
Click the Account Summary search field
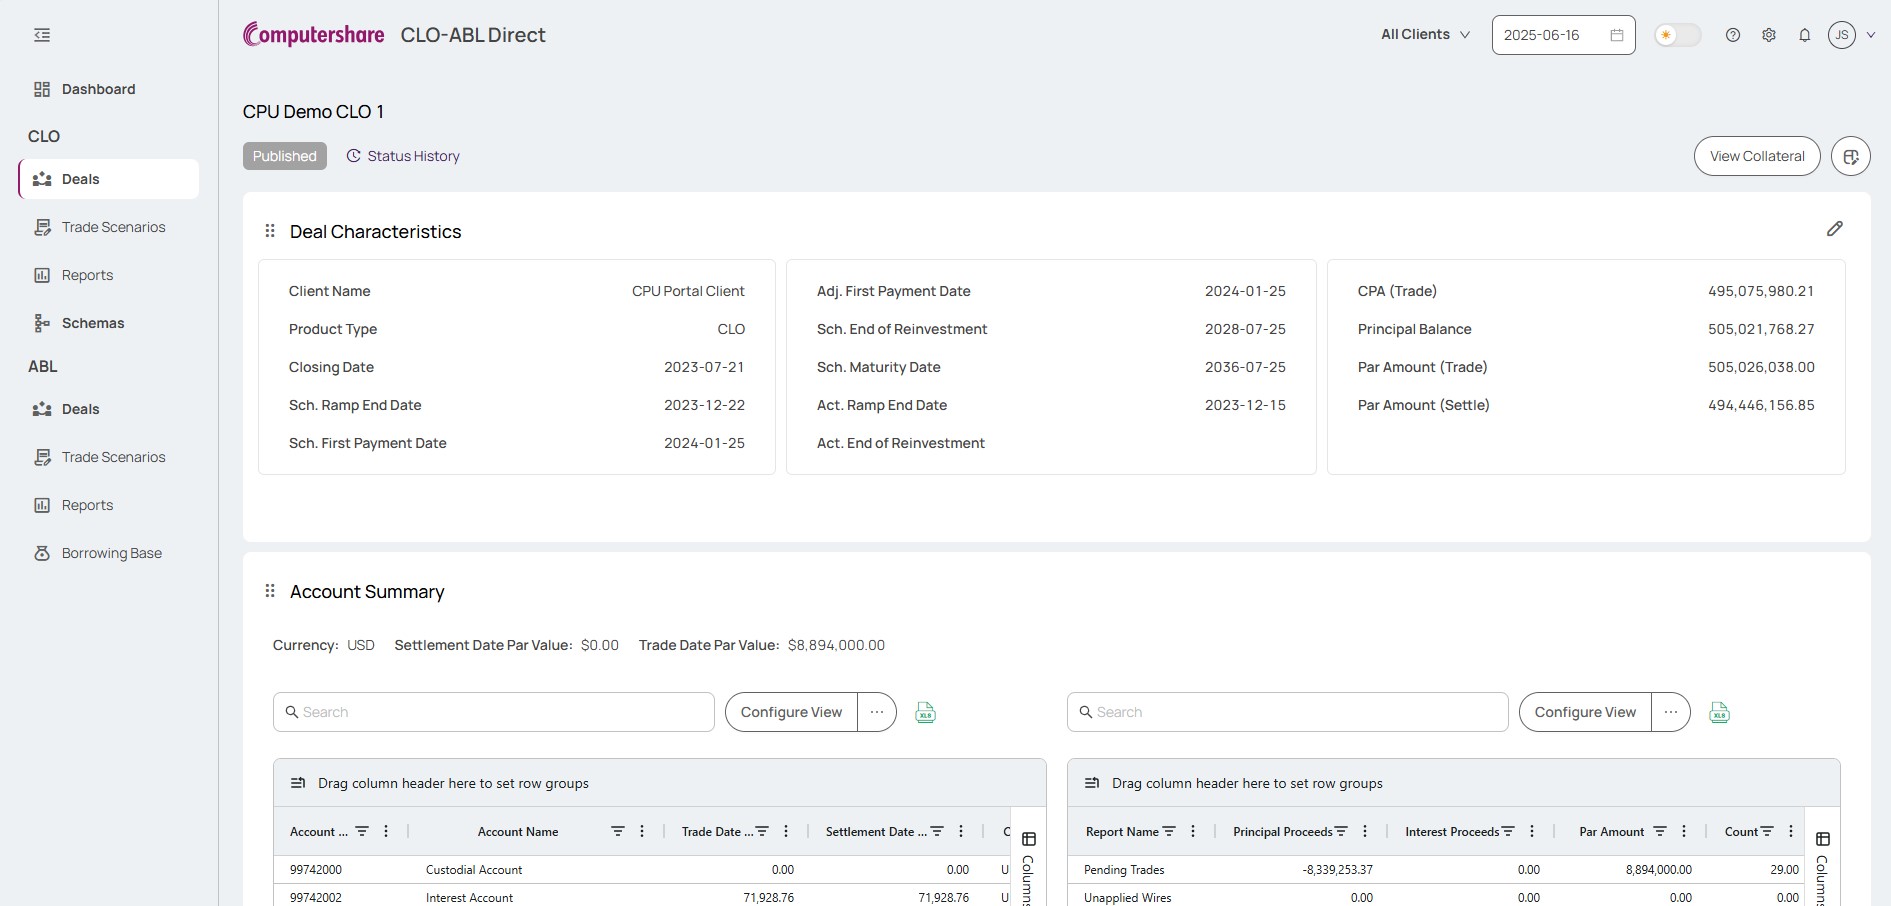point(492,712)
